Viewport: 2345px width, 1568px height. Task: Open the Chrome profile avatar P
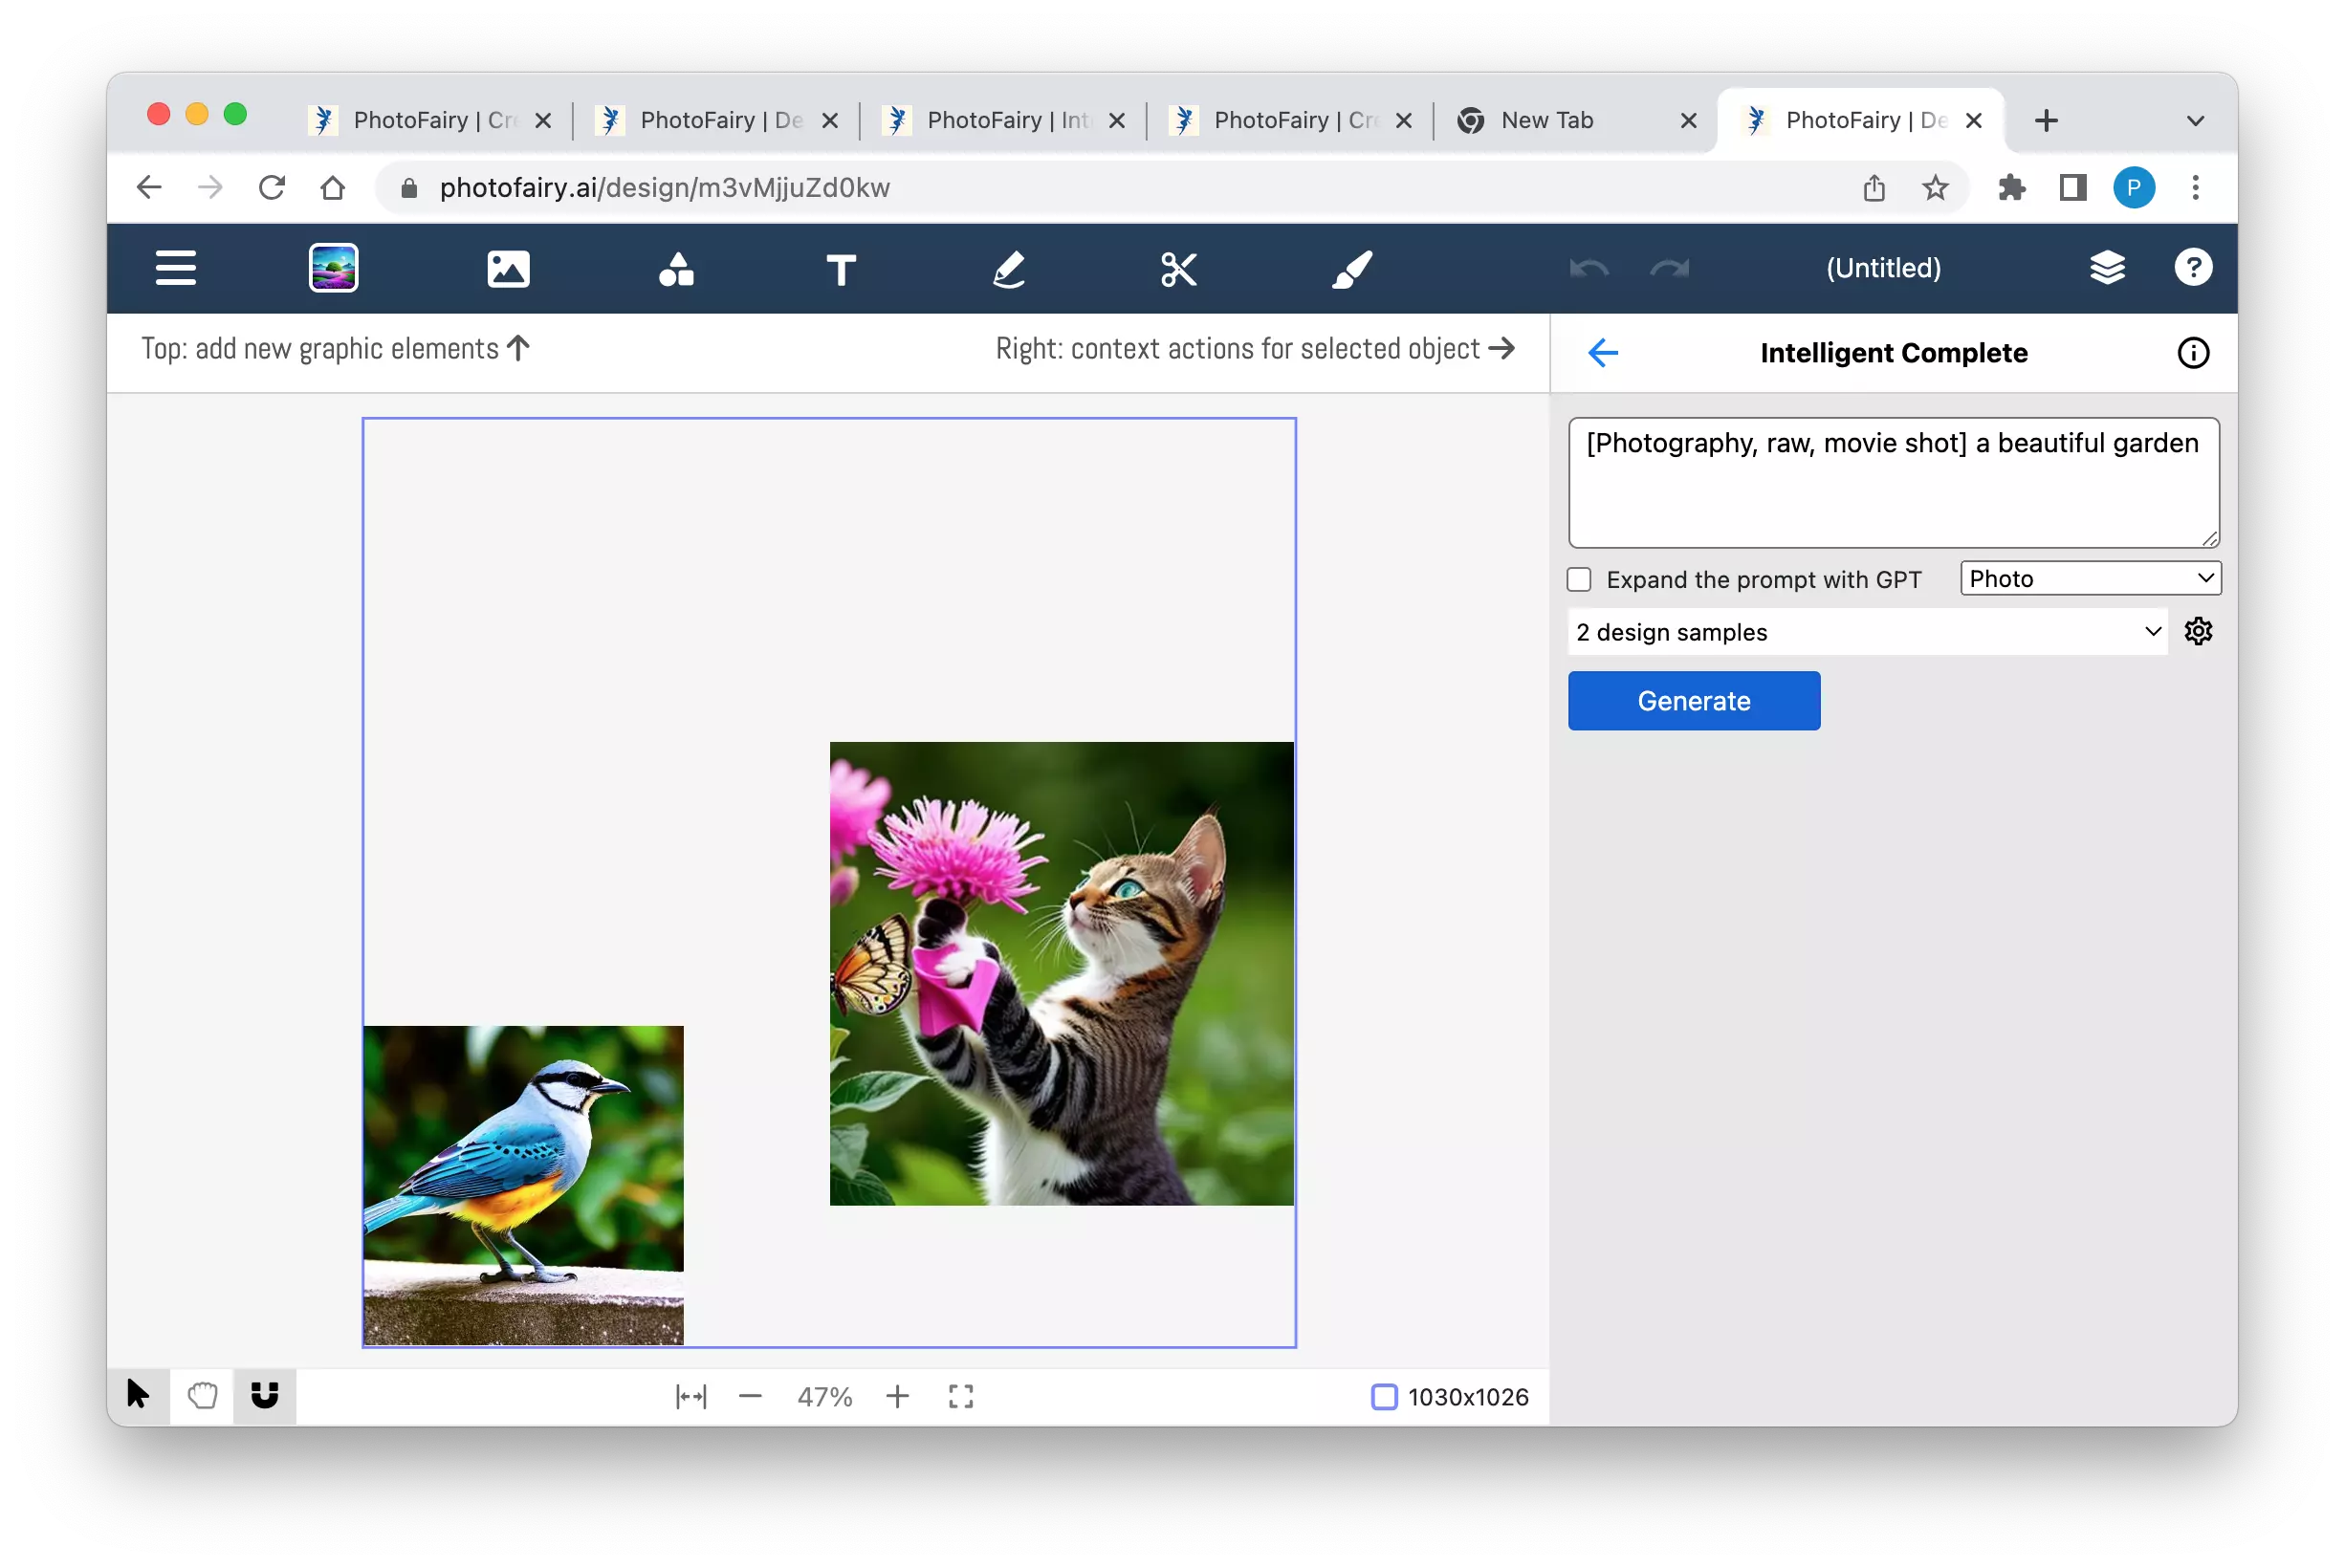pyautogui.click(x=2133, y=188)
